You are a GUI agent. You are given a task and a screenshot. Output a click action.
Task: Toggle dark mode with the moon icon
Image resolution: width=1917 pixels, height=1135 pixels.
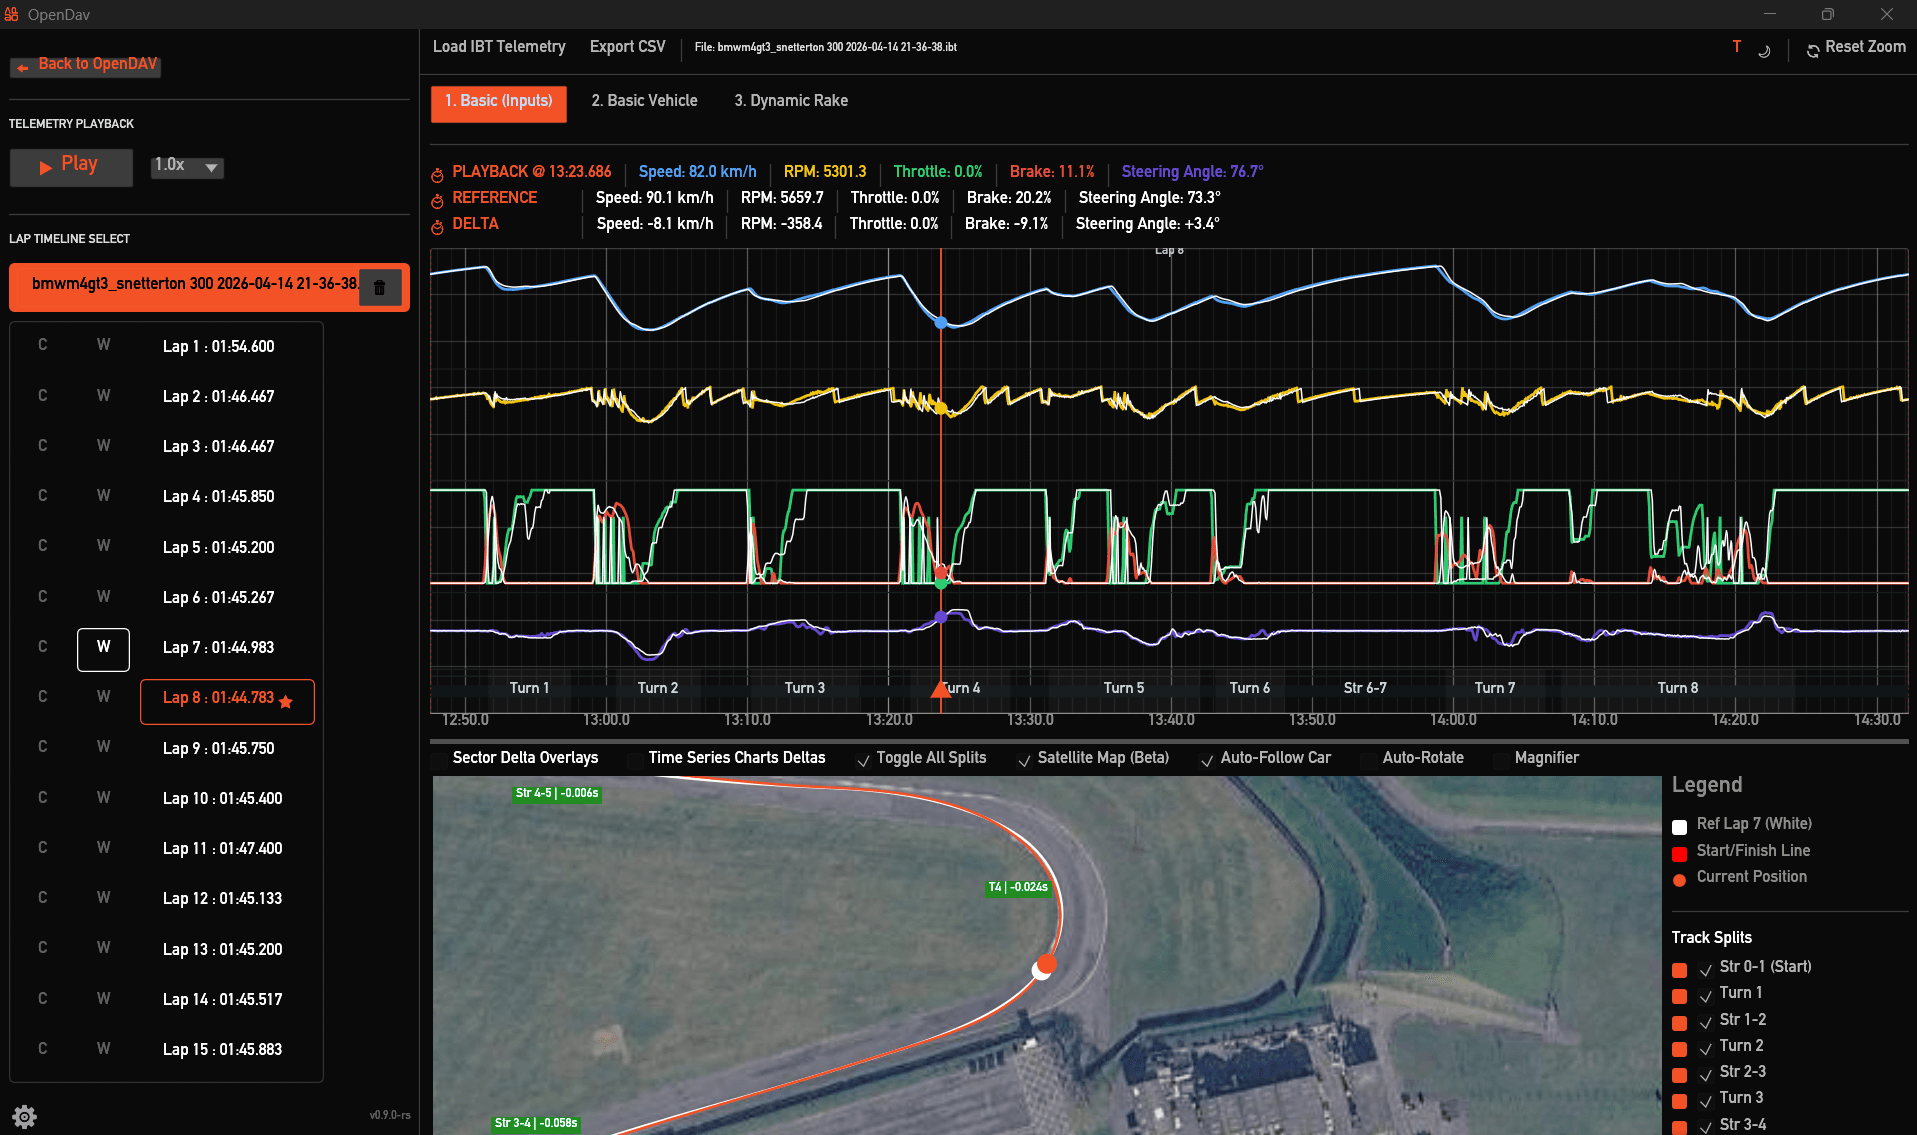click(x=1764, y=50)
